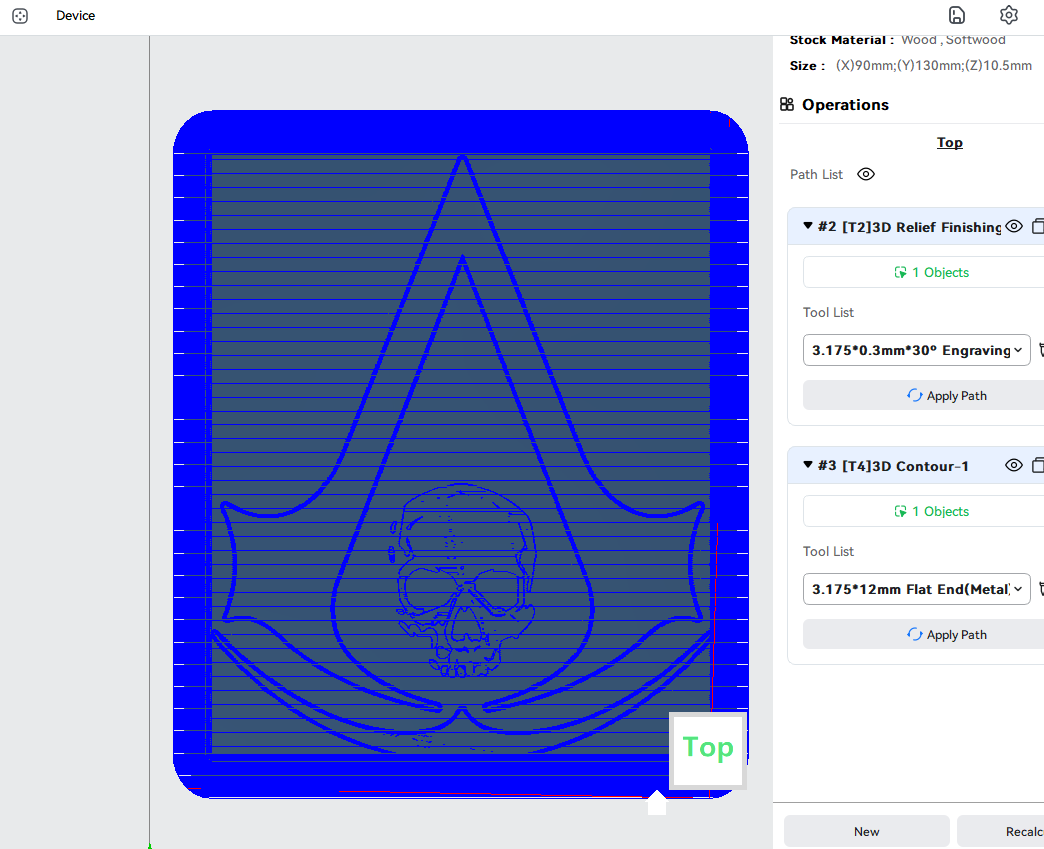Click the Top face of view cube
Screen dimensions: 1044x849
tap(708, 748)
